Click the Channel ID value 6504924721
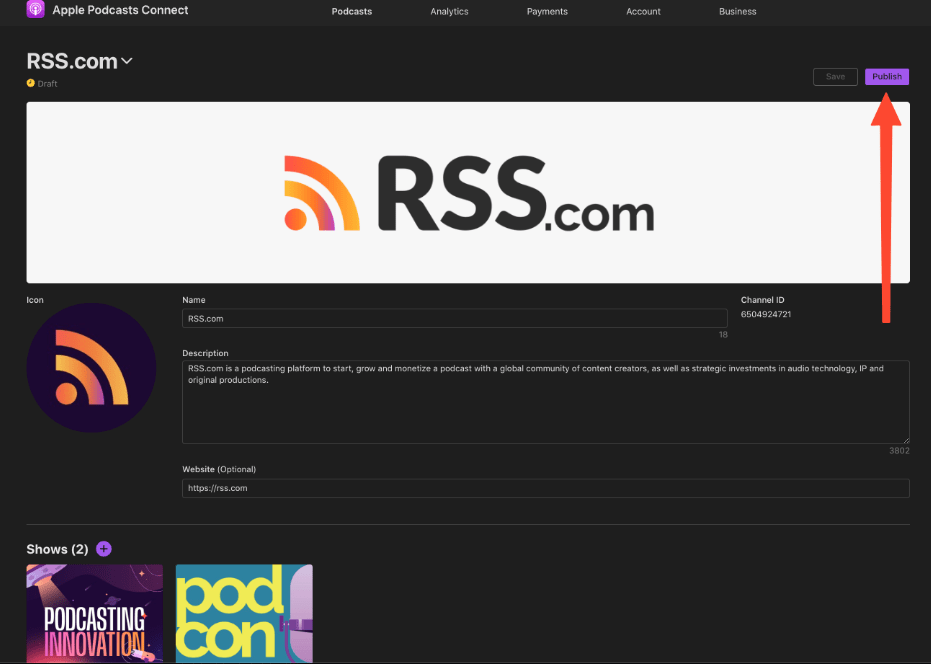 [766, 314]
